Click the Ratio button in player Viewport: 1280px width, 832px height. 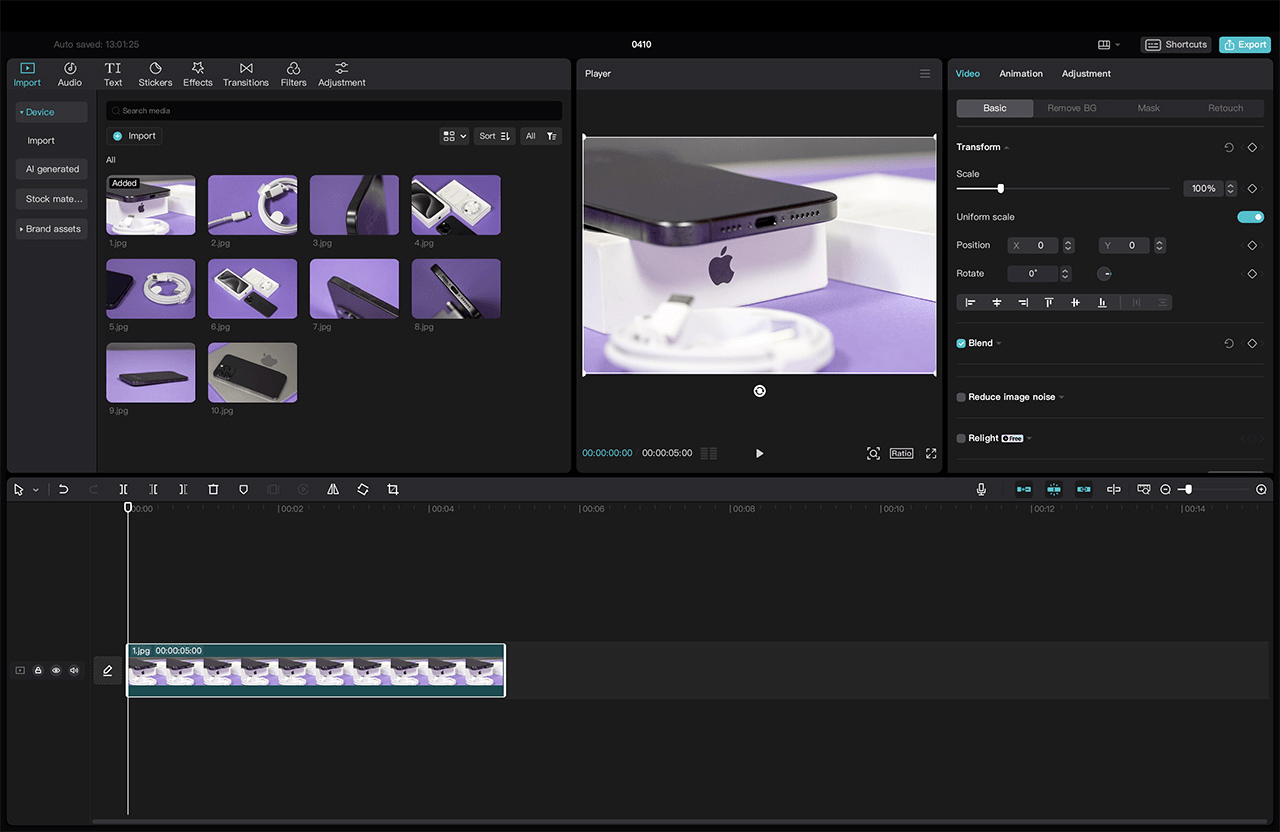[902, 453]
